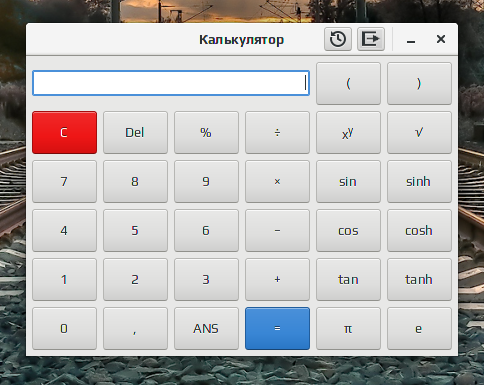Insert the tanh function
Image resolution: width=484 pixels, height=385 pixels.
coord(419,279)
